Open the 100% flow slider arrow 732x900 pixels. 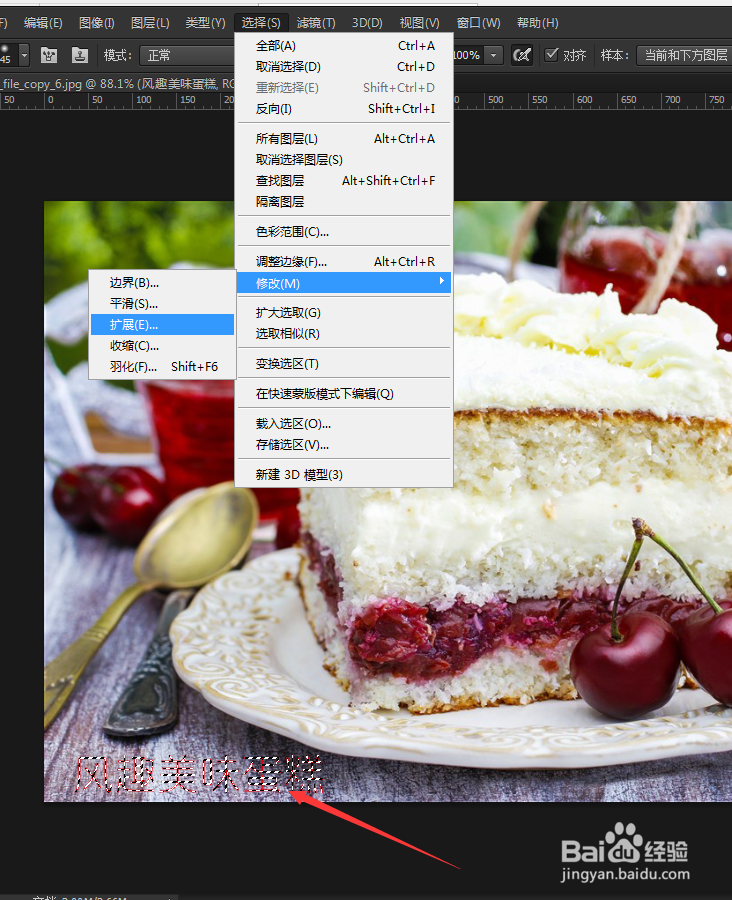[x=493, y=56]
